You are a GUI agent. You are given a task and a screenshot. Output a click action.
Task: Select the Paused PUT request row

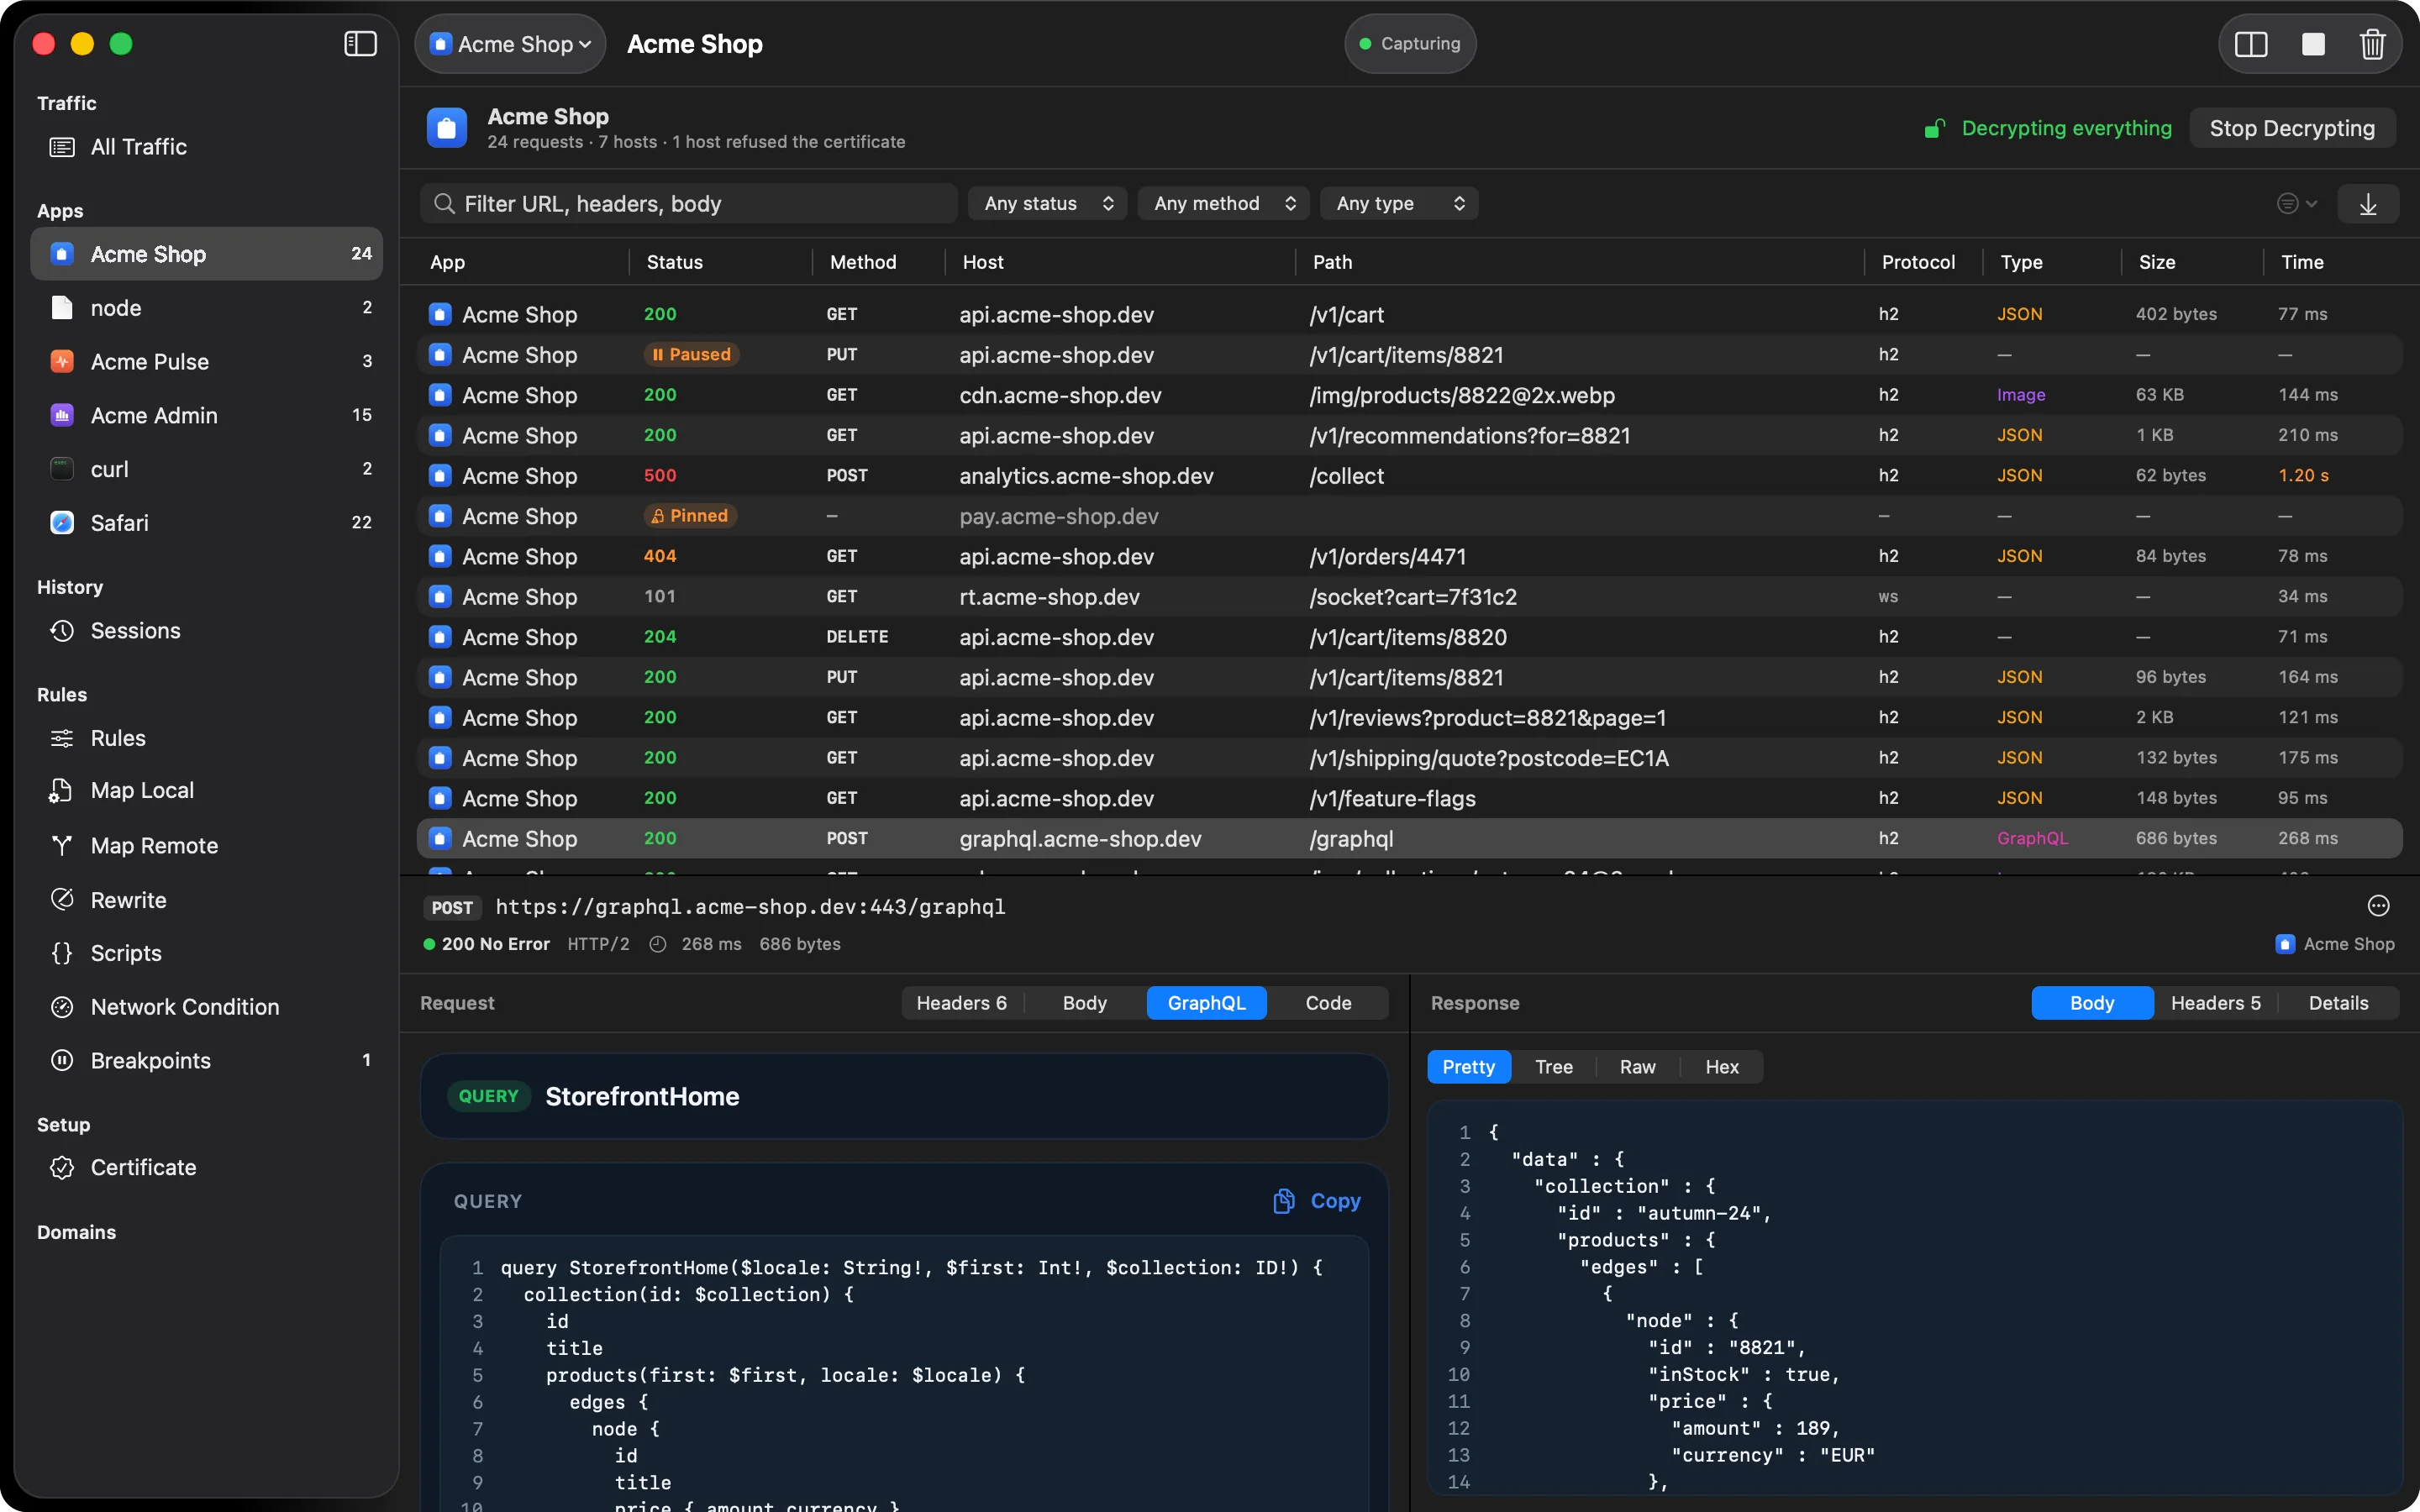tap(1409, 355)
